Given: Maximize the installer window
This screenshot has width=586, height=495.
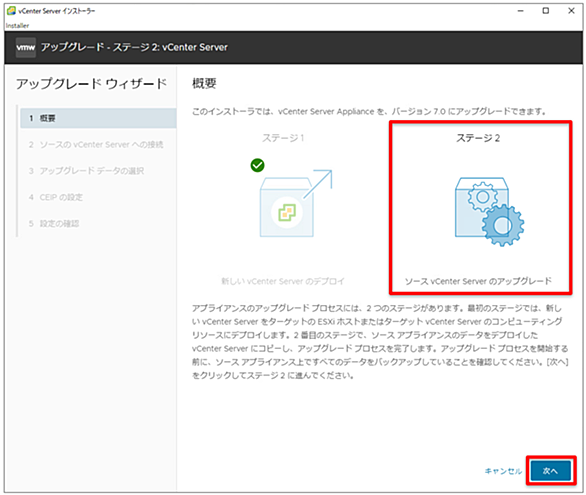Looking at the screenshot, I should coord(546,11).
